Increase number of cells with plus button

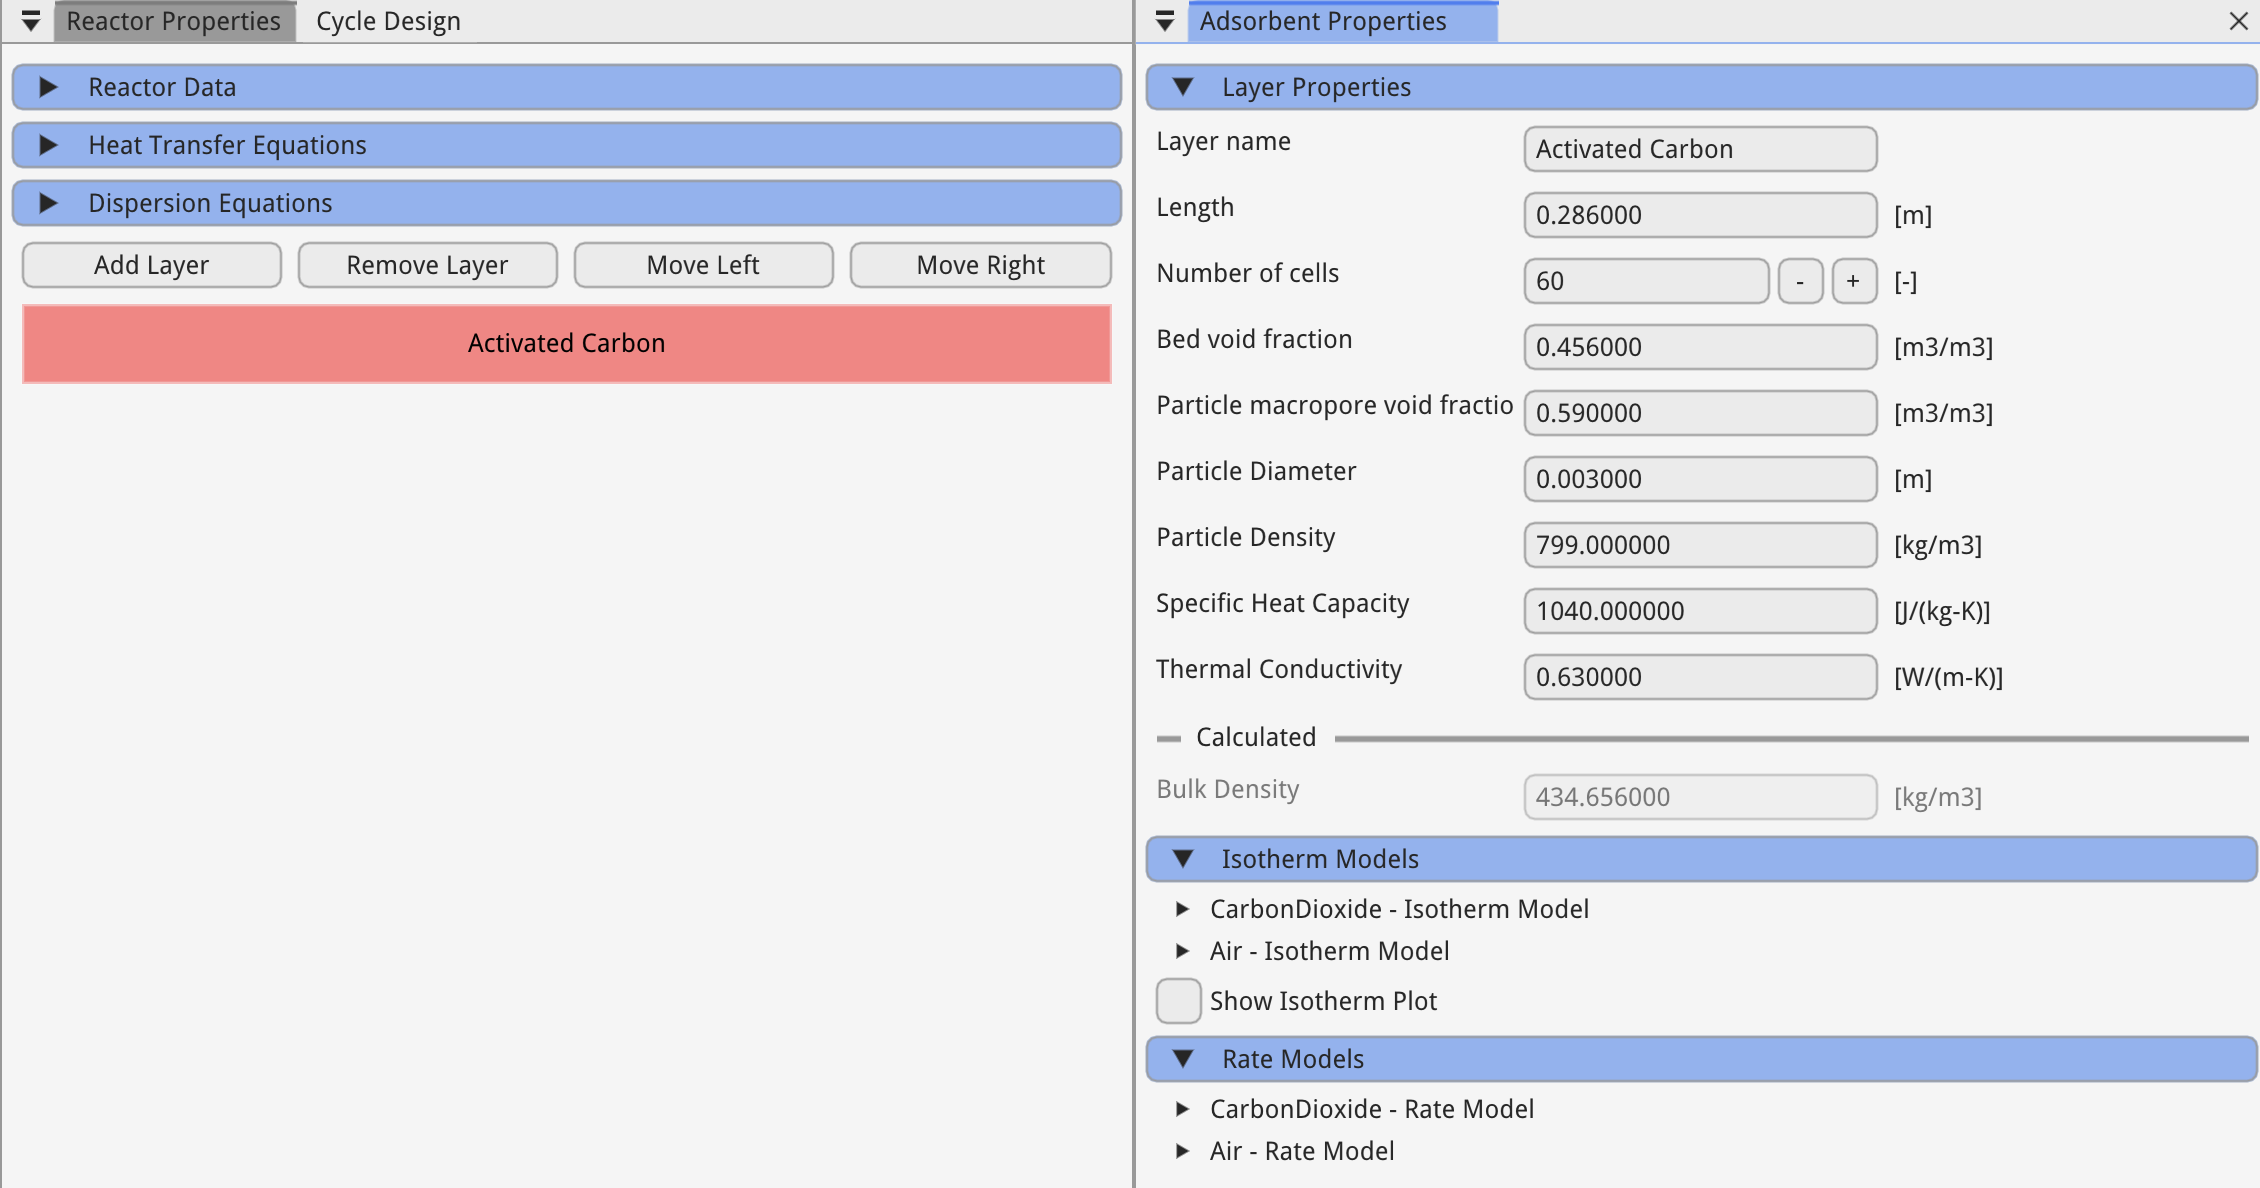click(x=1853, y=281)
